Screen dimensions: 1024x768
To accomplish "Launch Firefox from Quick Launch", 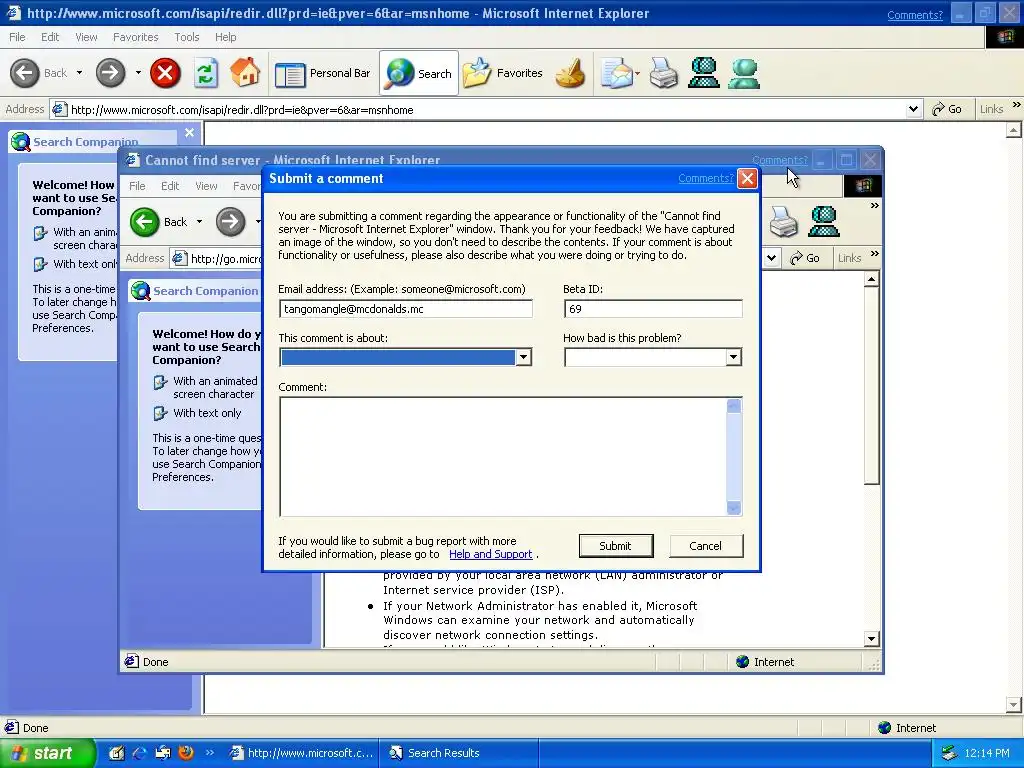I will coord(186,753).
